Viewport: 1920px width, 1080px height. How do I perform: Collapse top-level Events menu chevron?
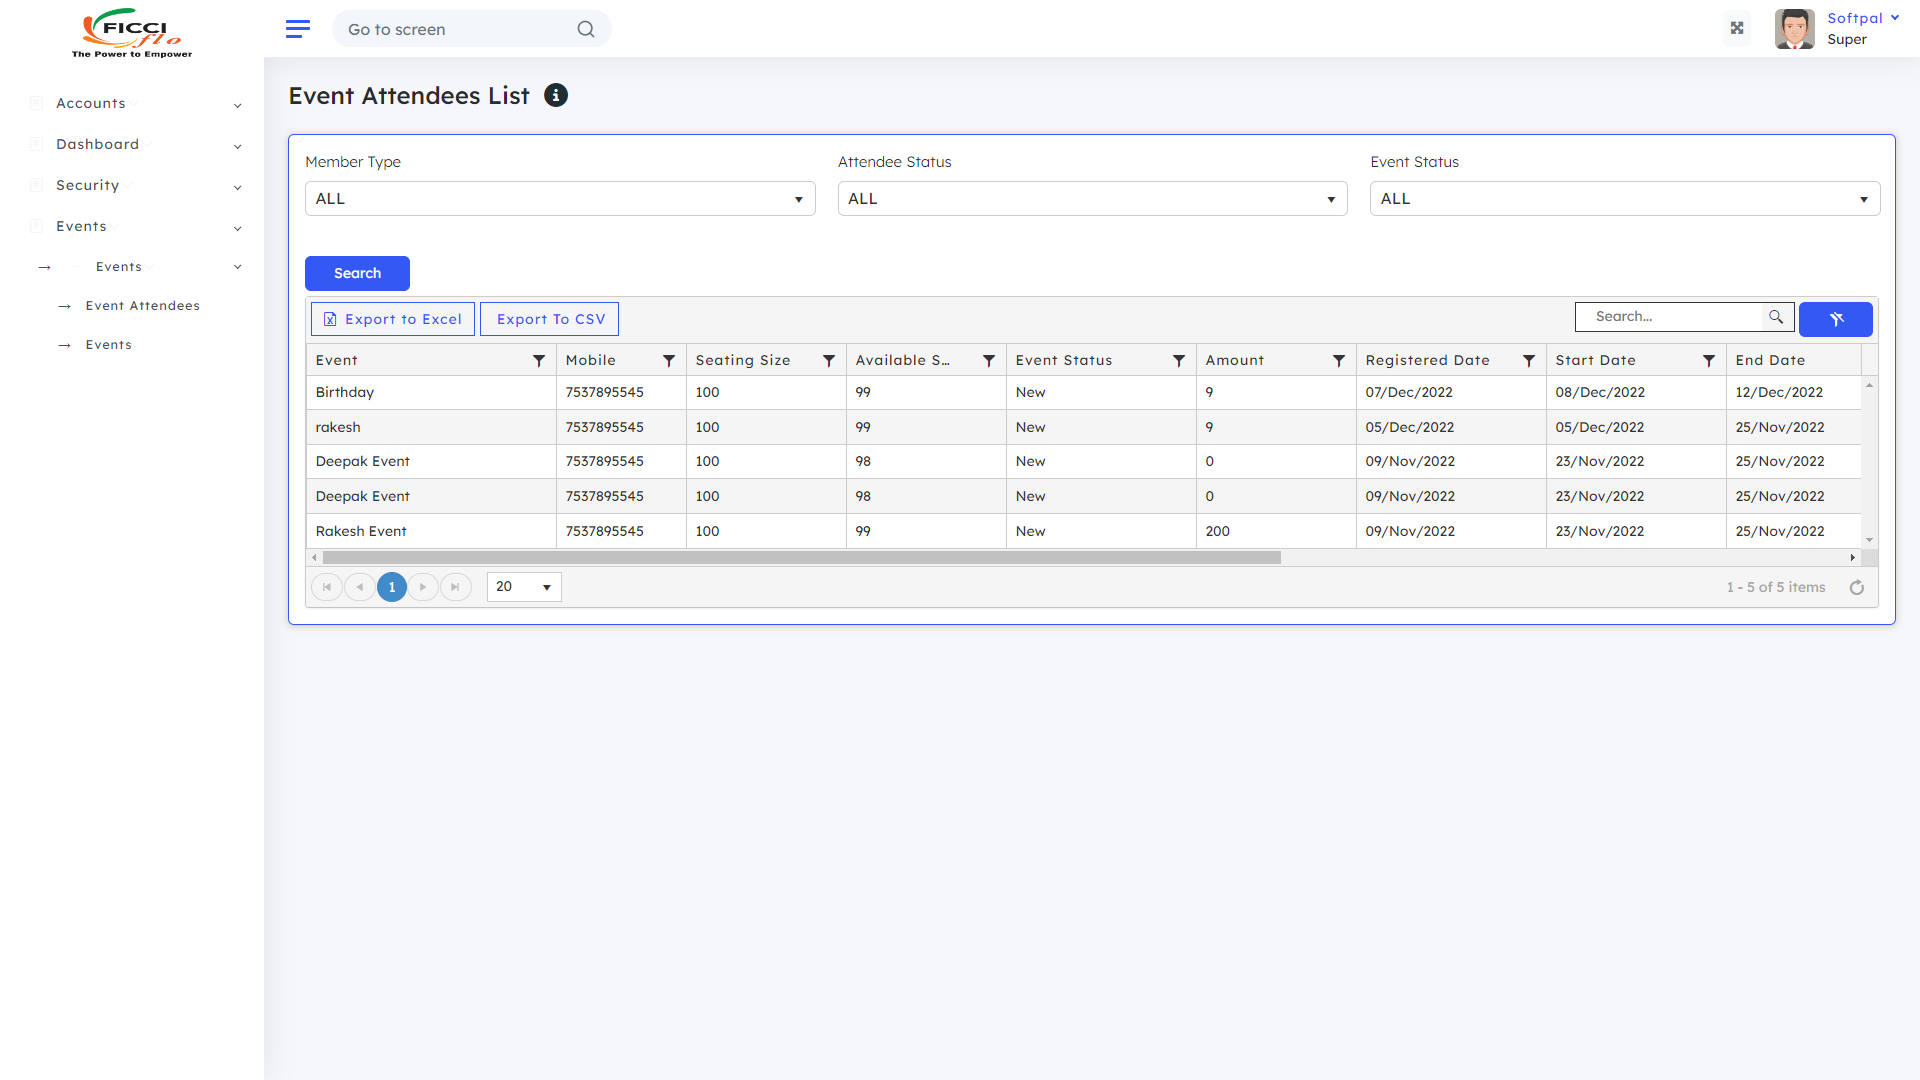(237, 228)
